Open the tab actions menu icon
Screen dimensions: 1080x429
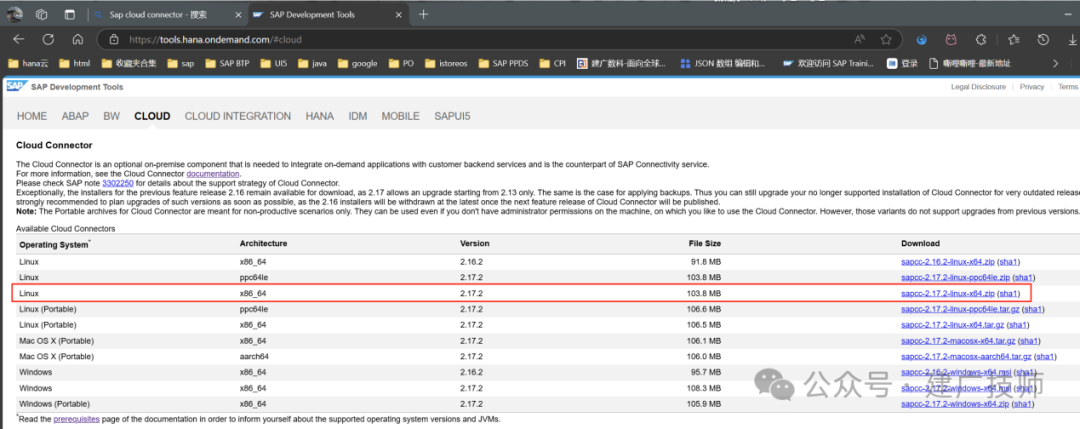point(70,14)
